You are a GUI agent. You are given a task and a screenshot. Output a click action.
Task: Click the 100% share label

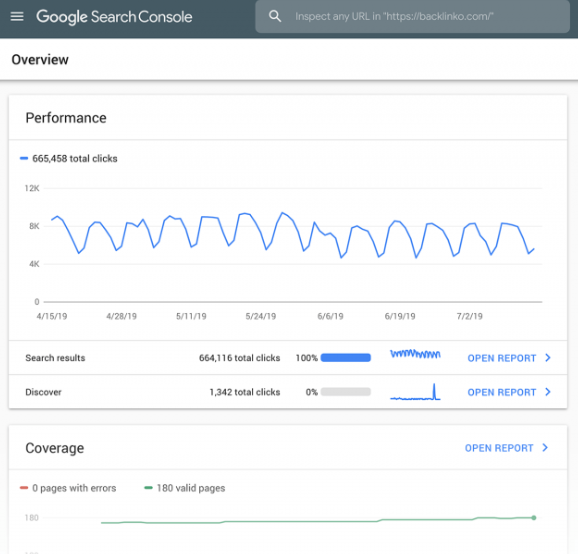click(x=307, y=358)
